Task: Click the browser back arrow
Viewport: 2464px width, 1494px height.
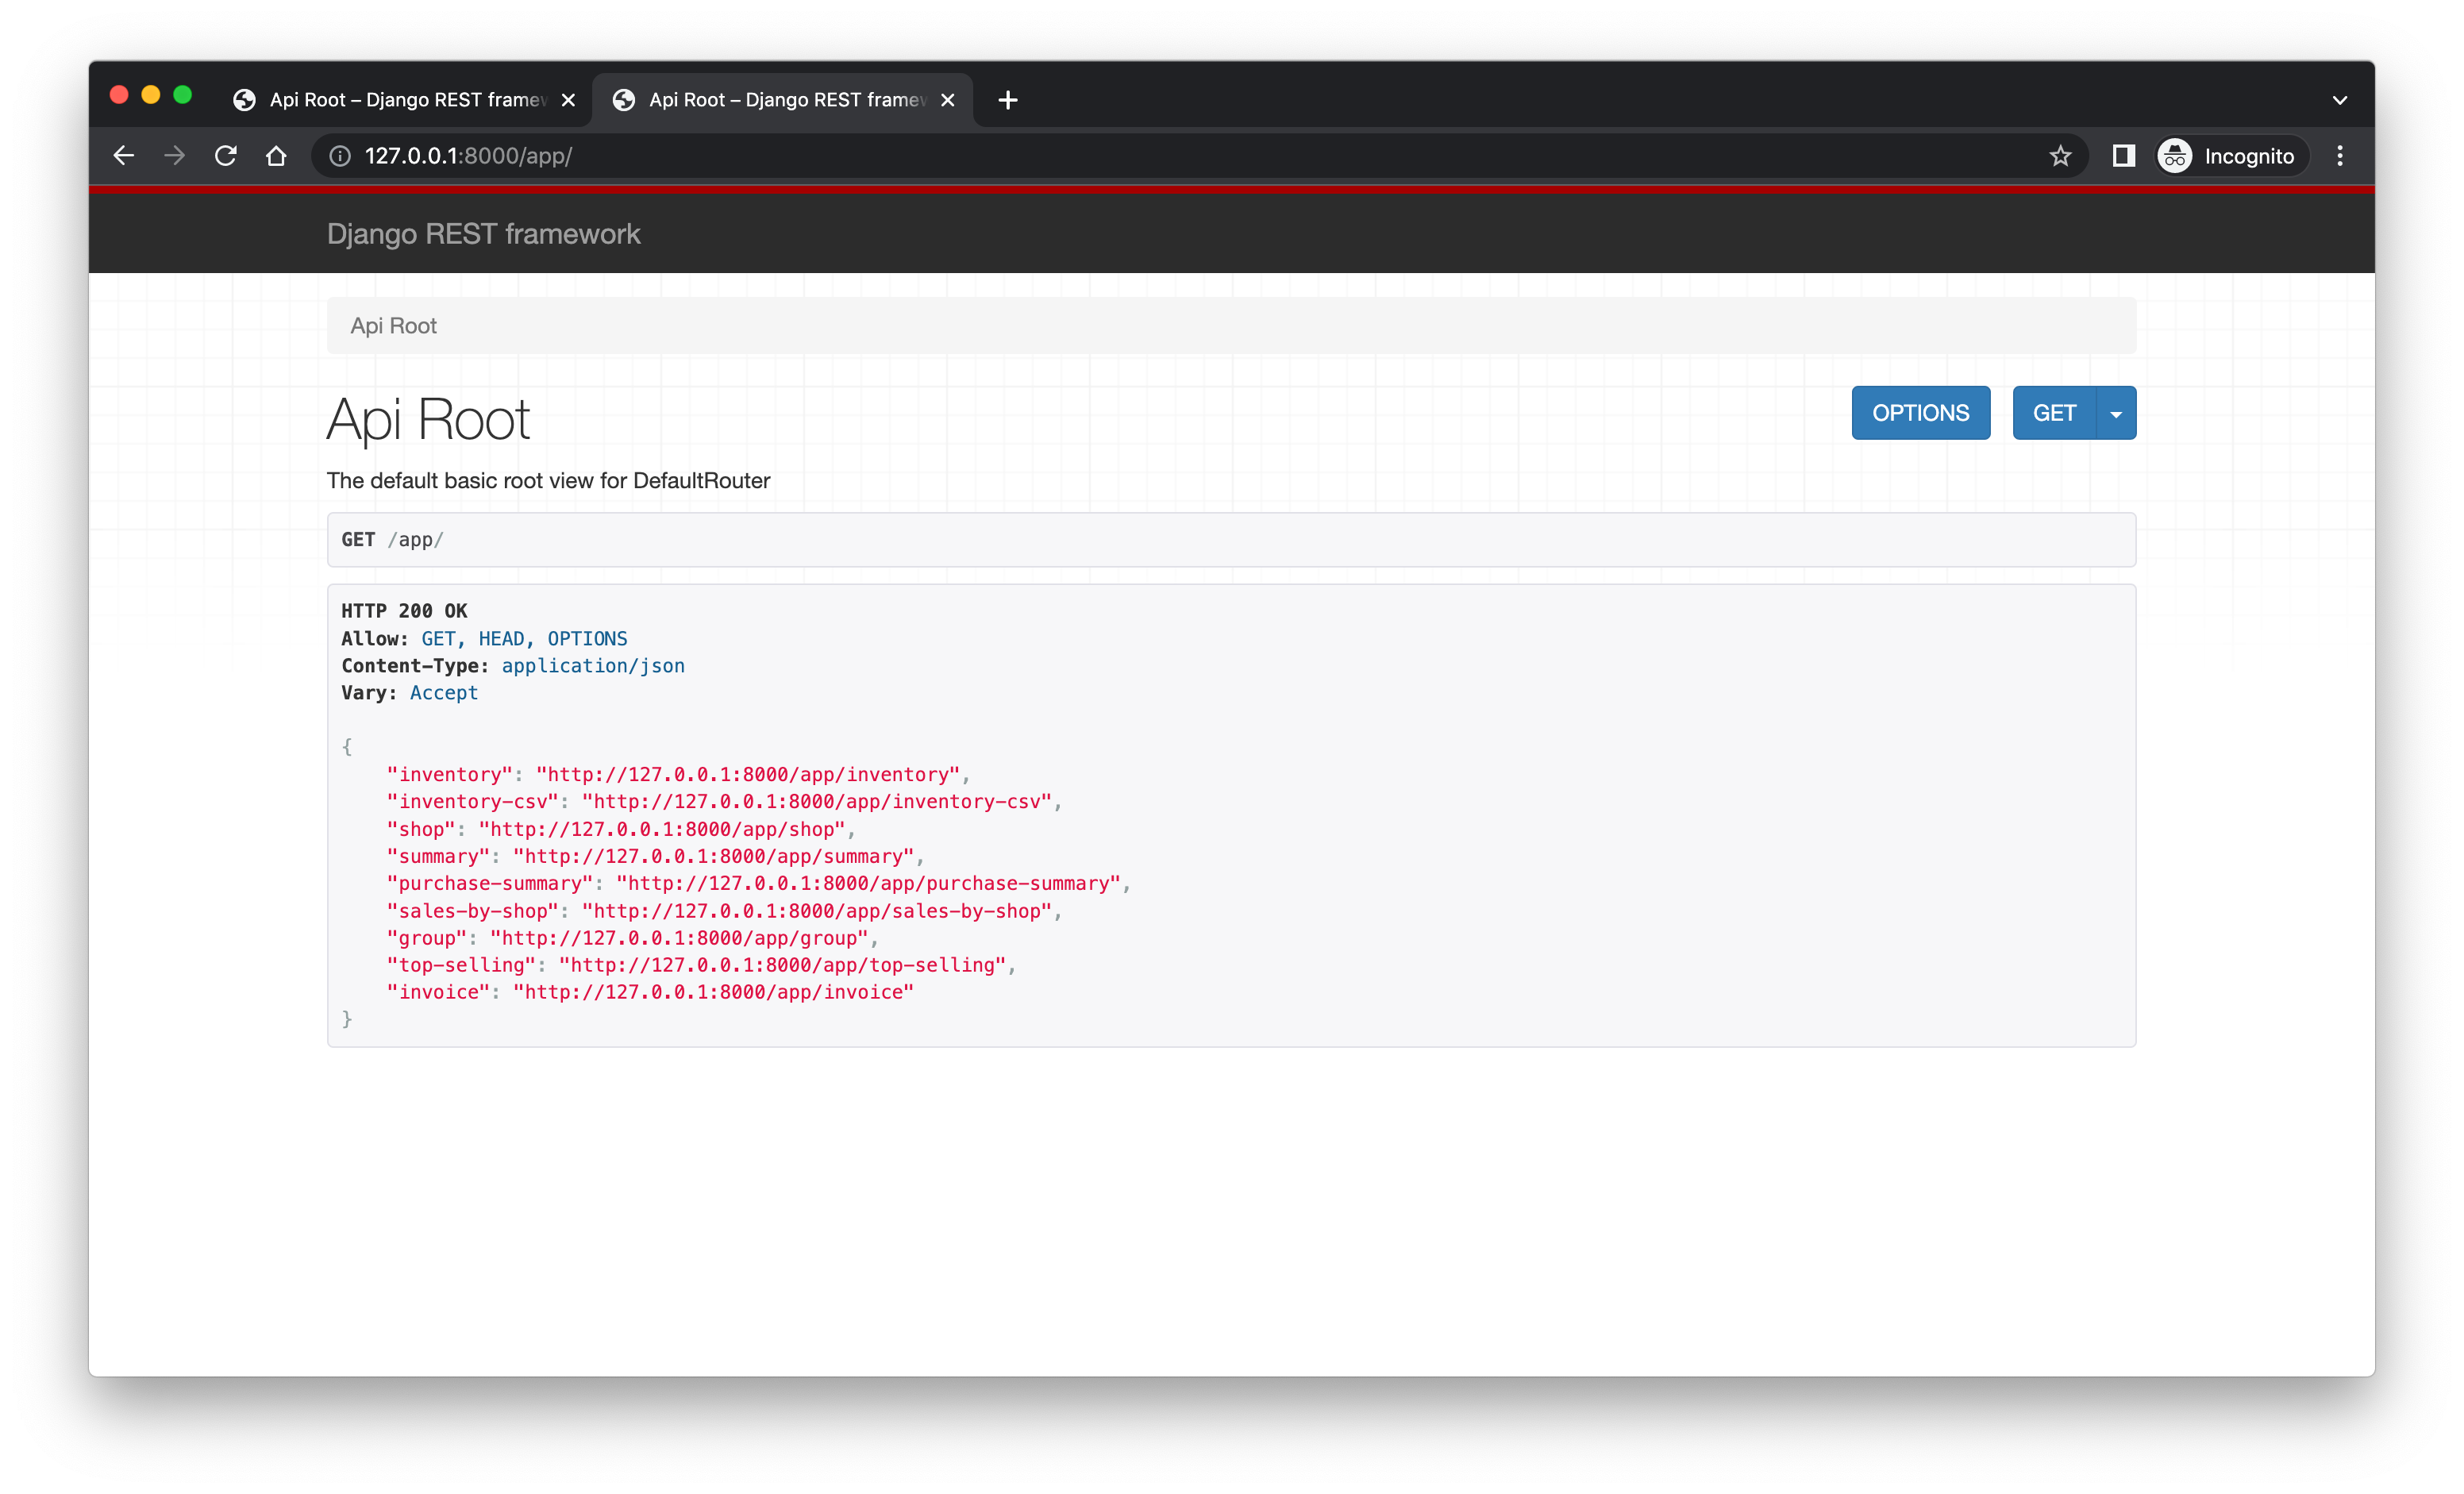Action: pyautogui.click(x=123, y=156)
